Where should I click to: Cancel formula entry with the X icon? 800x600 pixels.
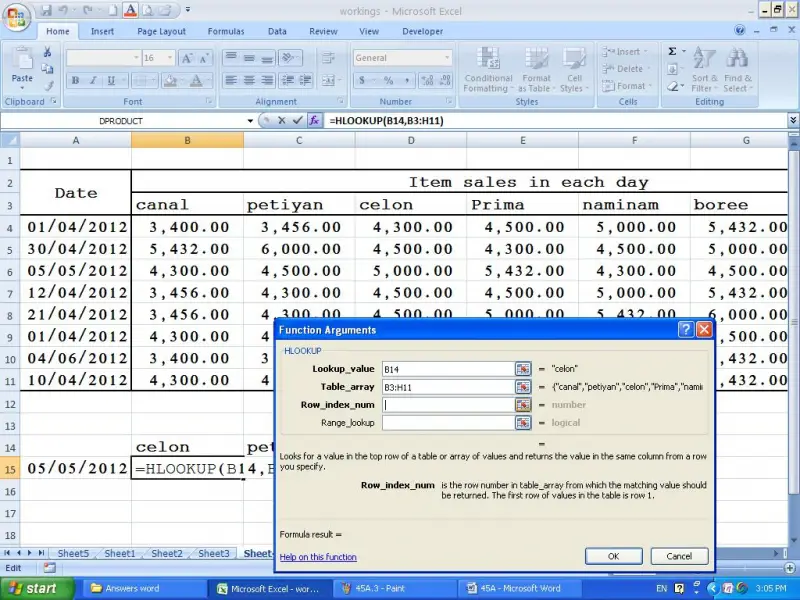pyautogui.click(x=282, y=121)
